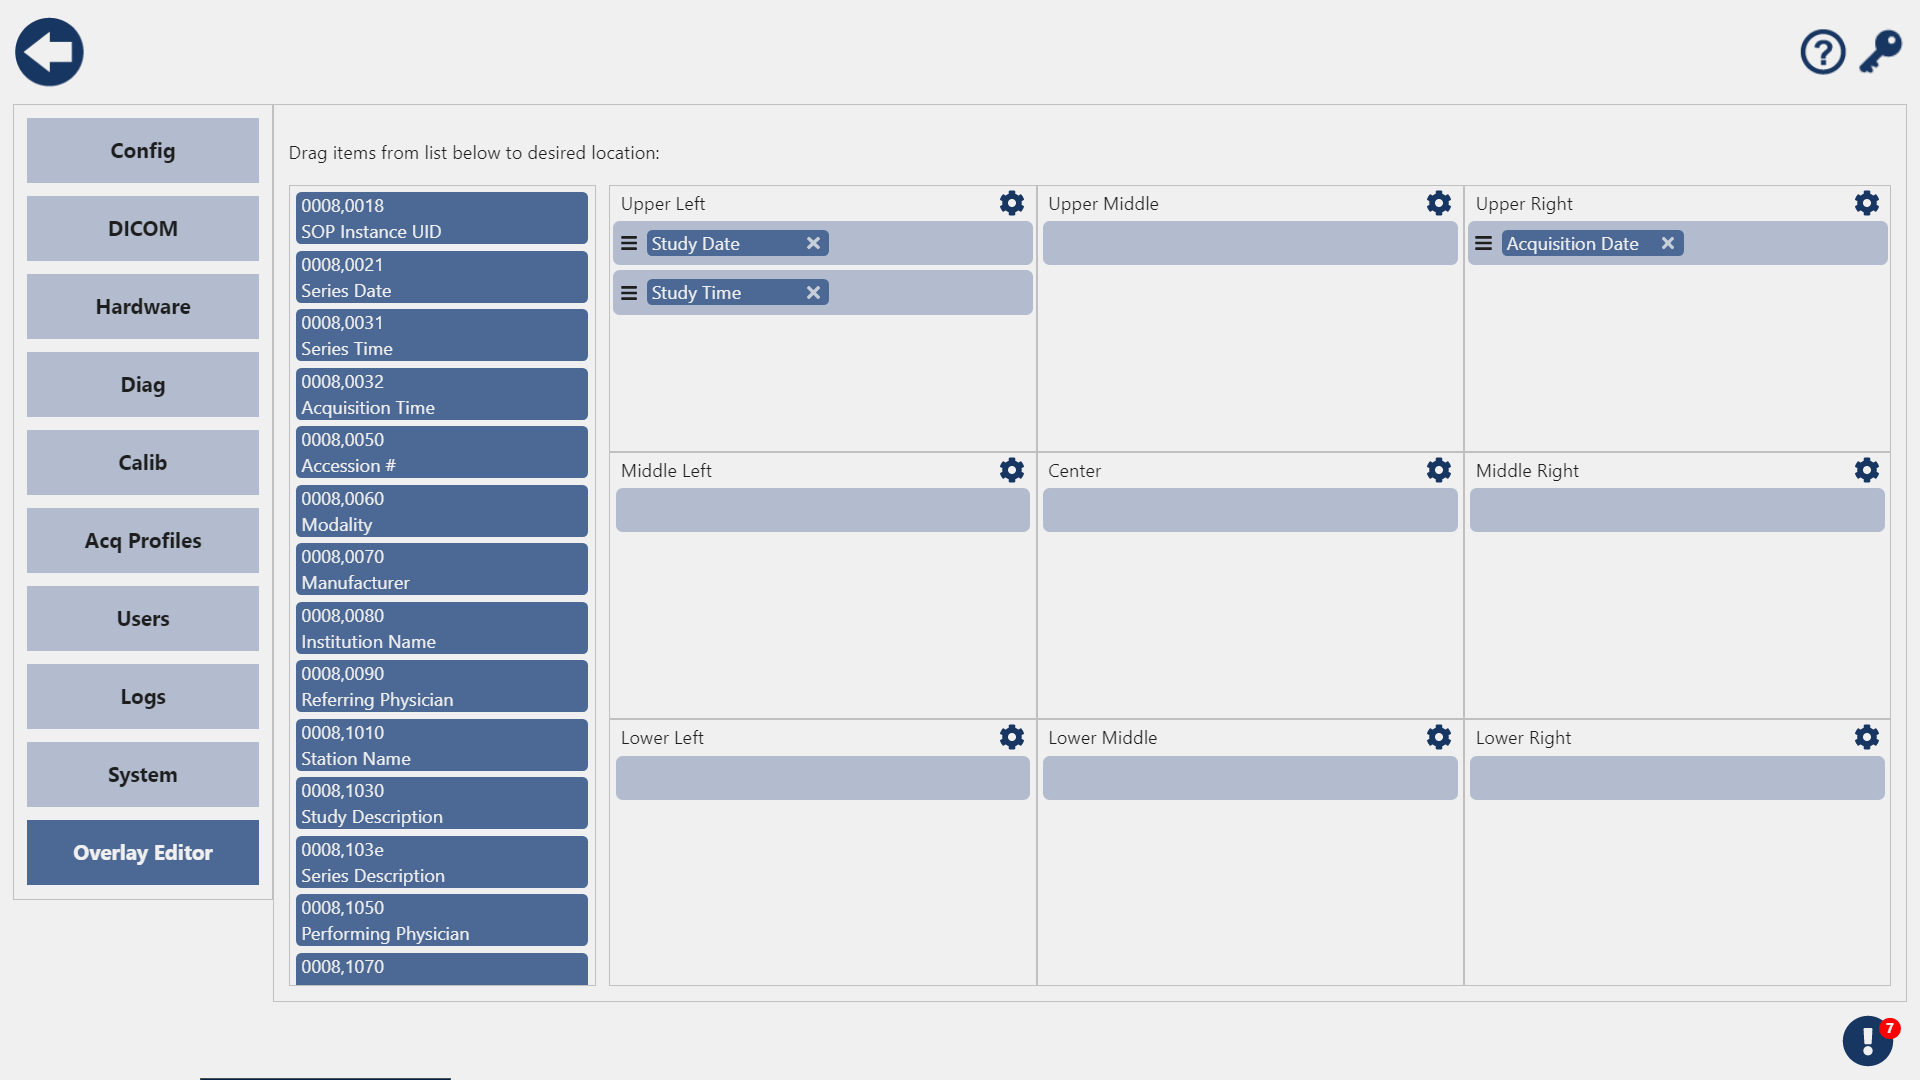This screenshot has height=1080, width=1920.
Task: Click drag handle beside Study Date
Action: (x=629, y=243)
